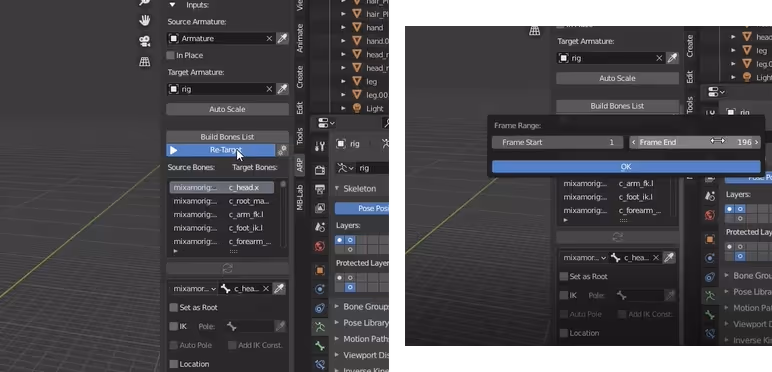Screen dimensions: 772x372
Task: Open Render properties tab in left screenshot
Action: (x=320, y=170)
